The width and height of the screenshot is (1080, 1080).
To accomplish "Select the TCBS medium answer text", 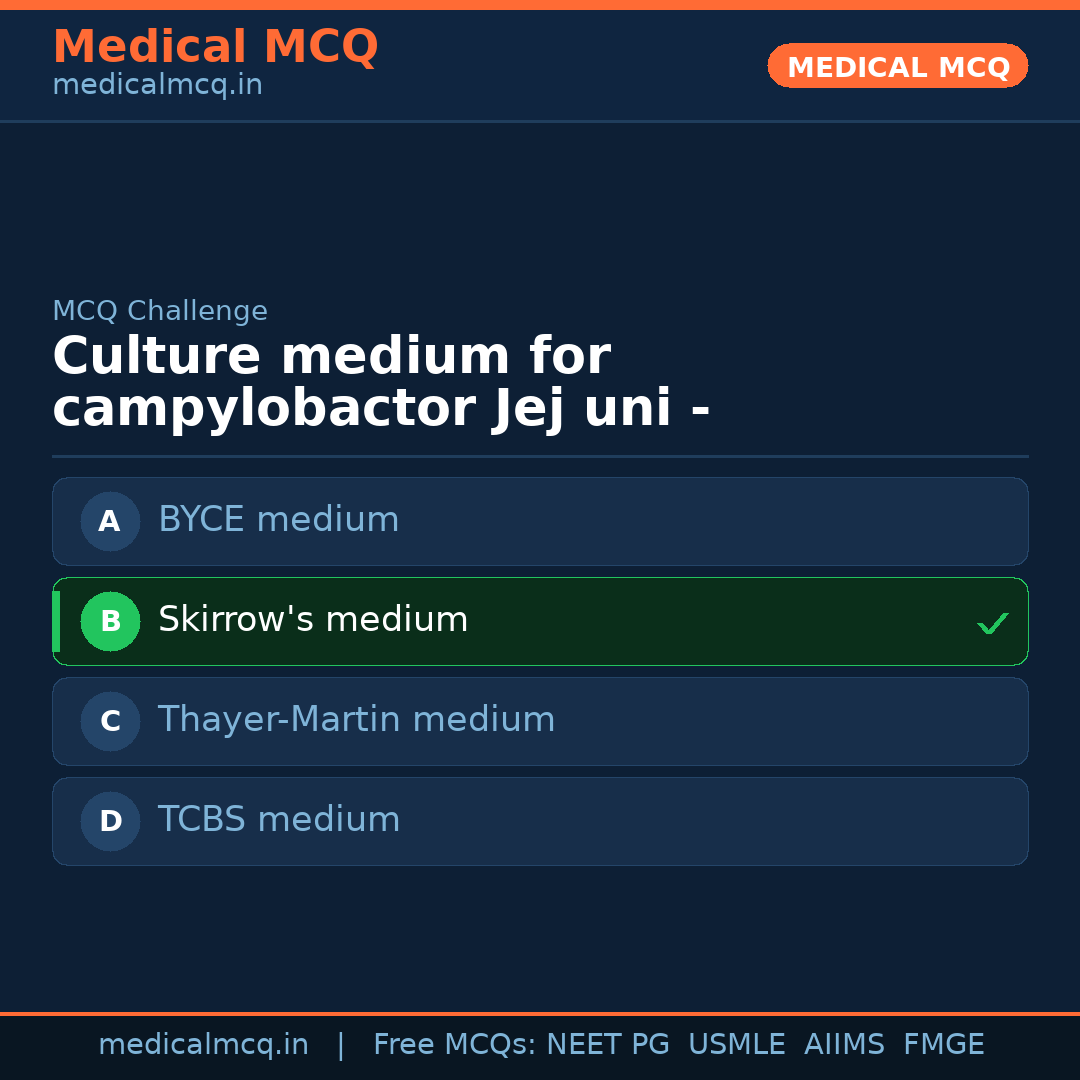I will click(279, 820).
